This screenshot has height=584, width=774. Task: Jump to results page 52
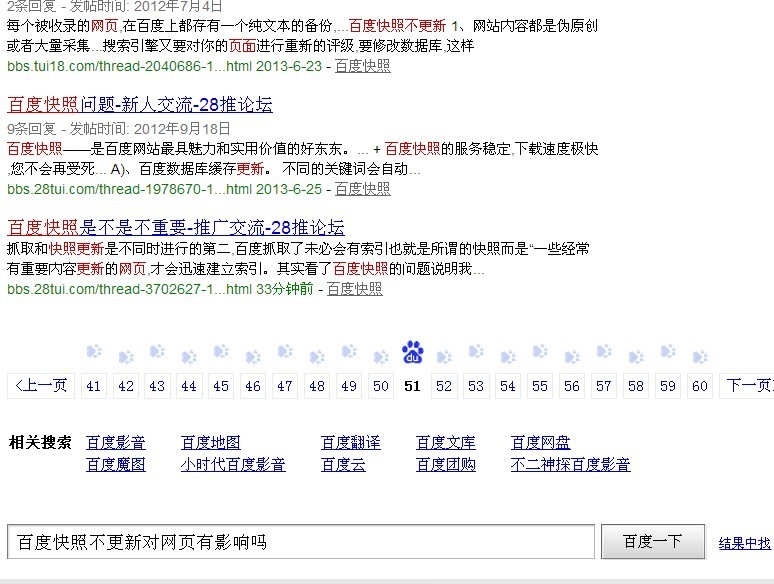444,386
